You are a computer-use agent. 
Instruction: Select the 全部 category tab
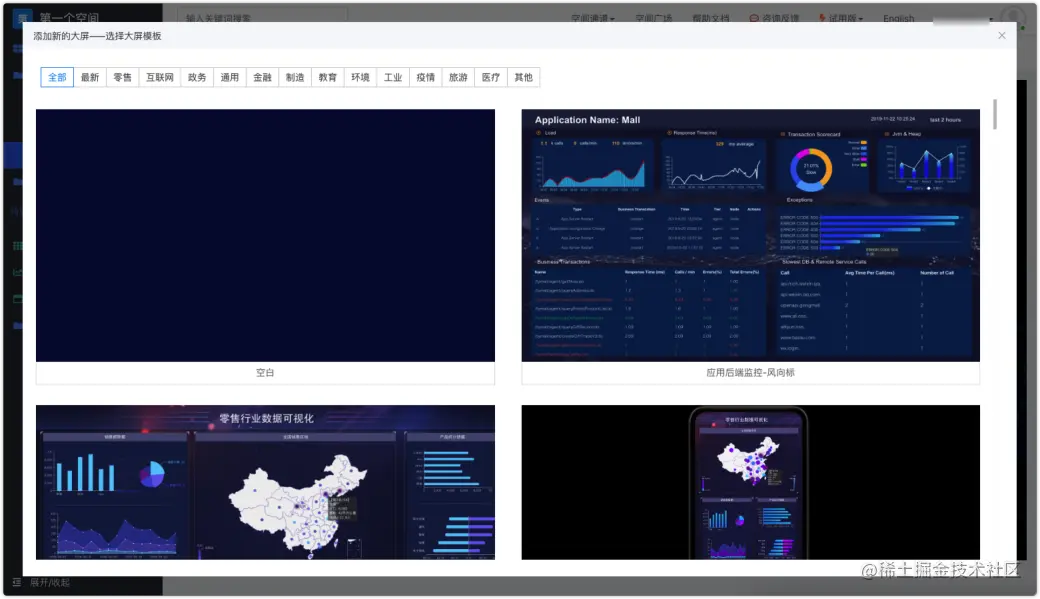(57, 77)
